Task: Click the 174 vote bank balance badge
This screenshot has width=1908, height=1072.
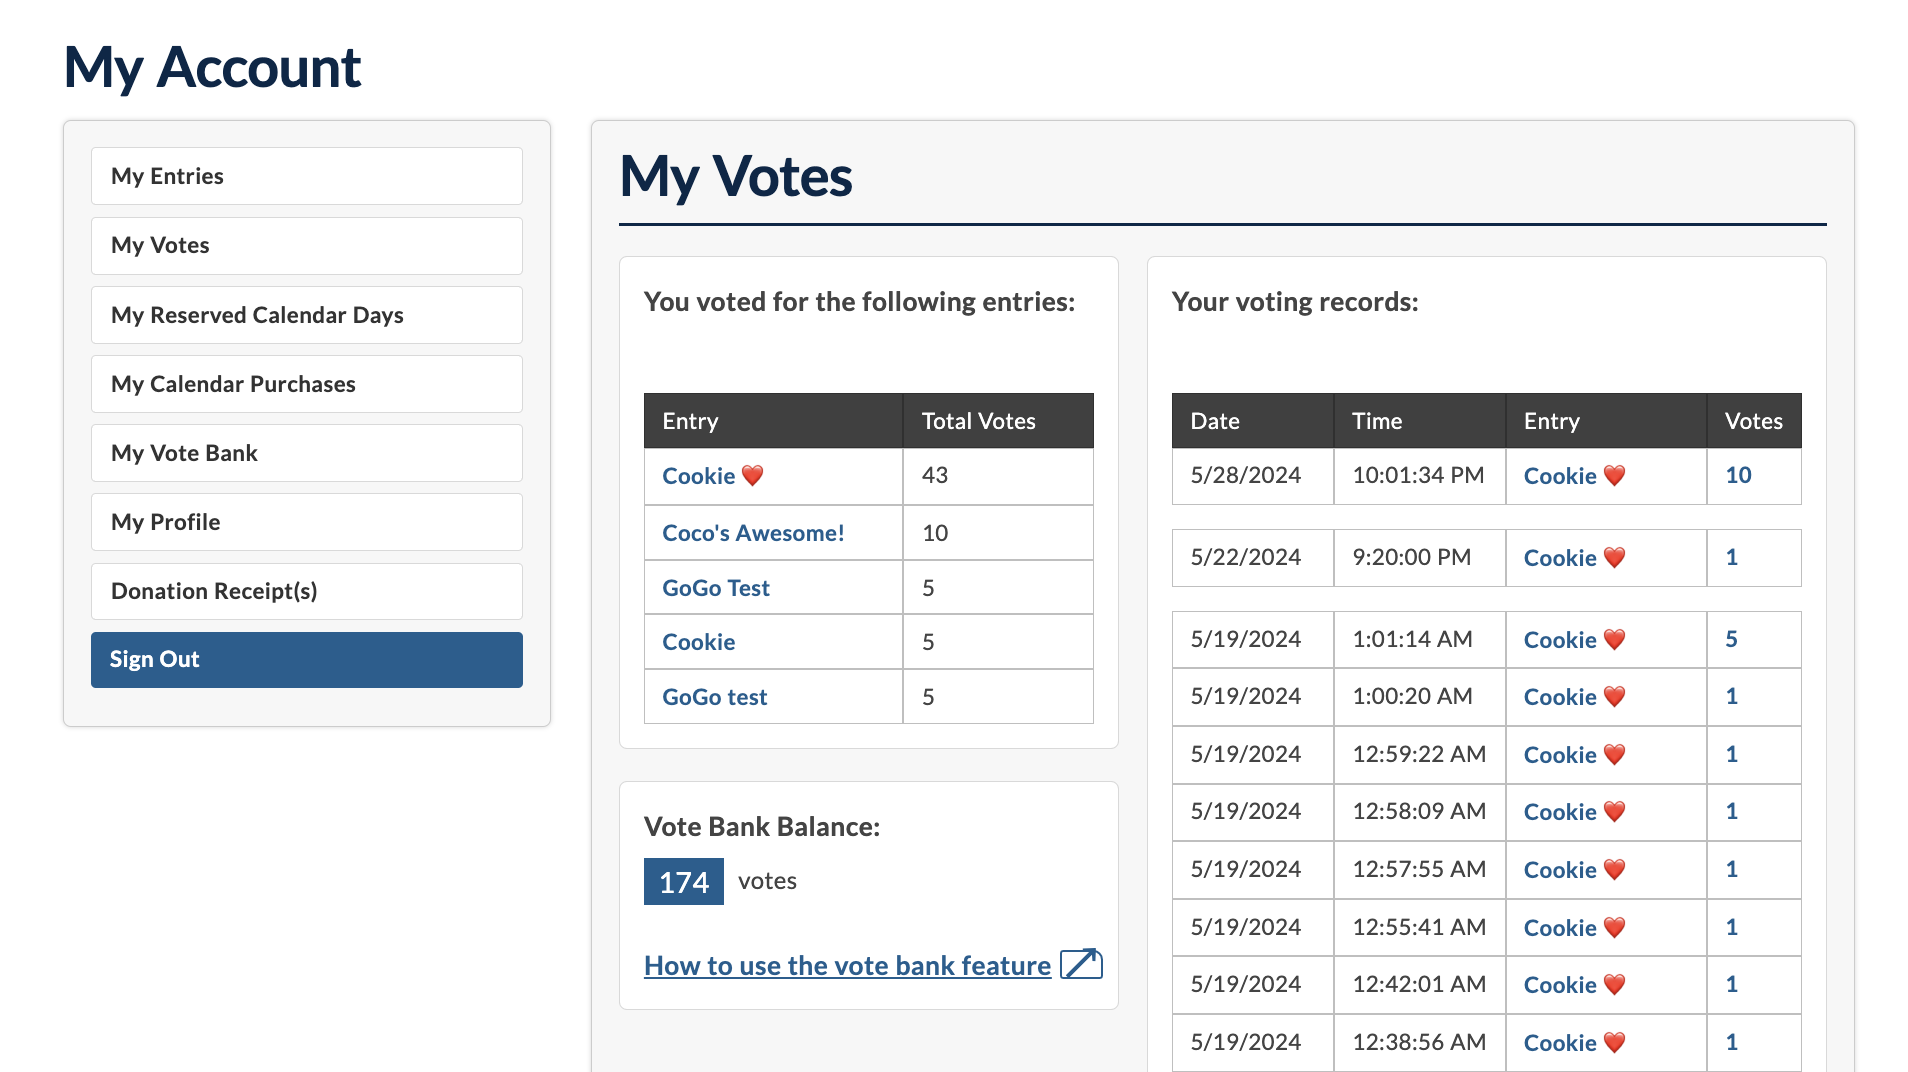Action: (683, 882)
